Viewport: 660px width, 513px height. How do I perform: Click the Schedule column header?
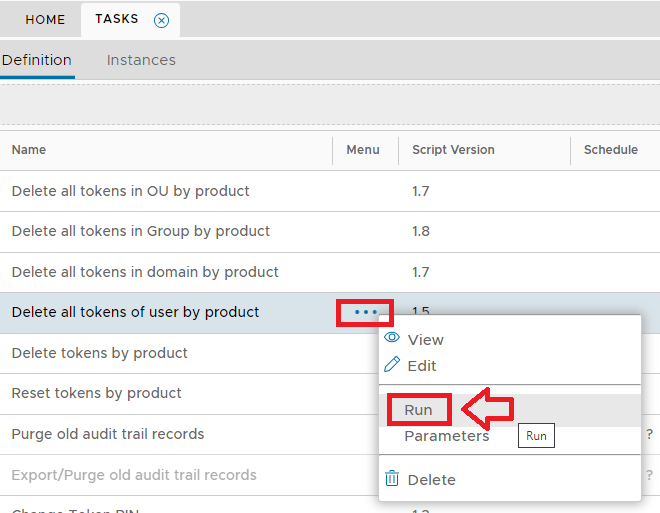(x=610, y=150)
